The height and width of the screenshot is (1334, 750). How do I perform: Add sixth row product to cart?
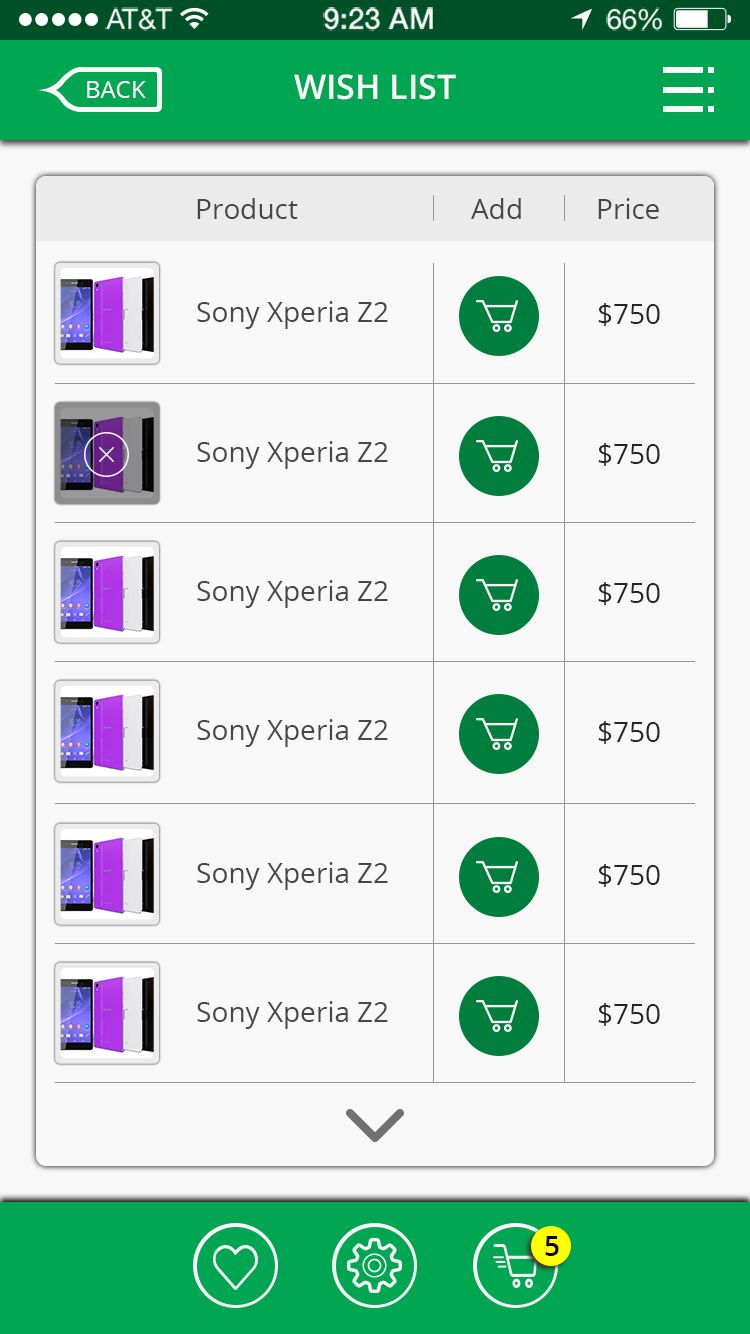point(499,1016)
